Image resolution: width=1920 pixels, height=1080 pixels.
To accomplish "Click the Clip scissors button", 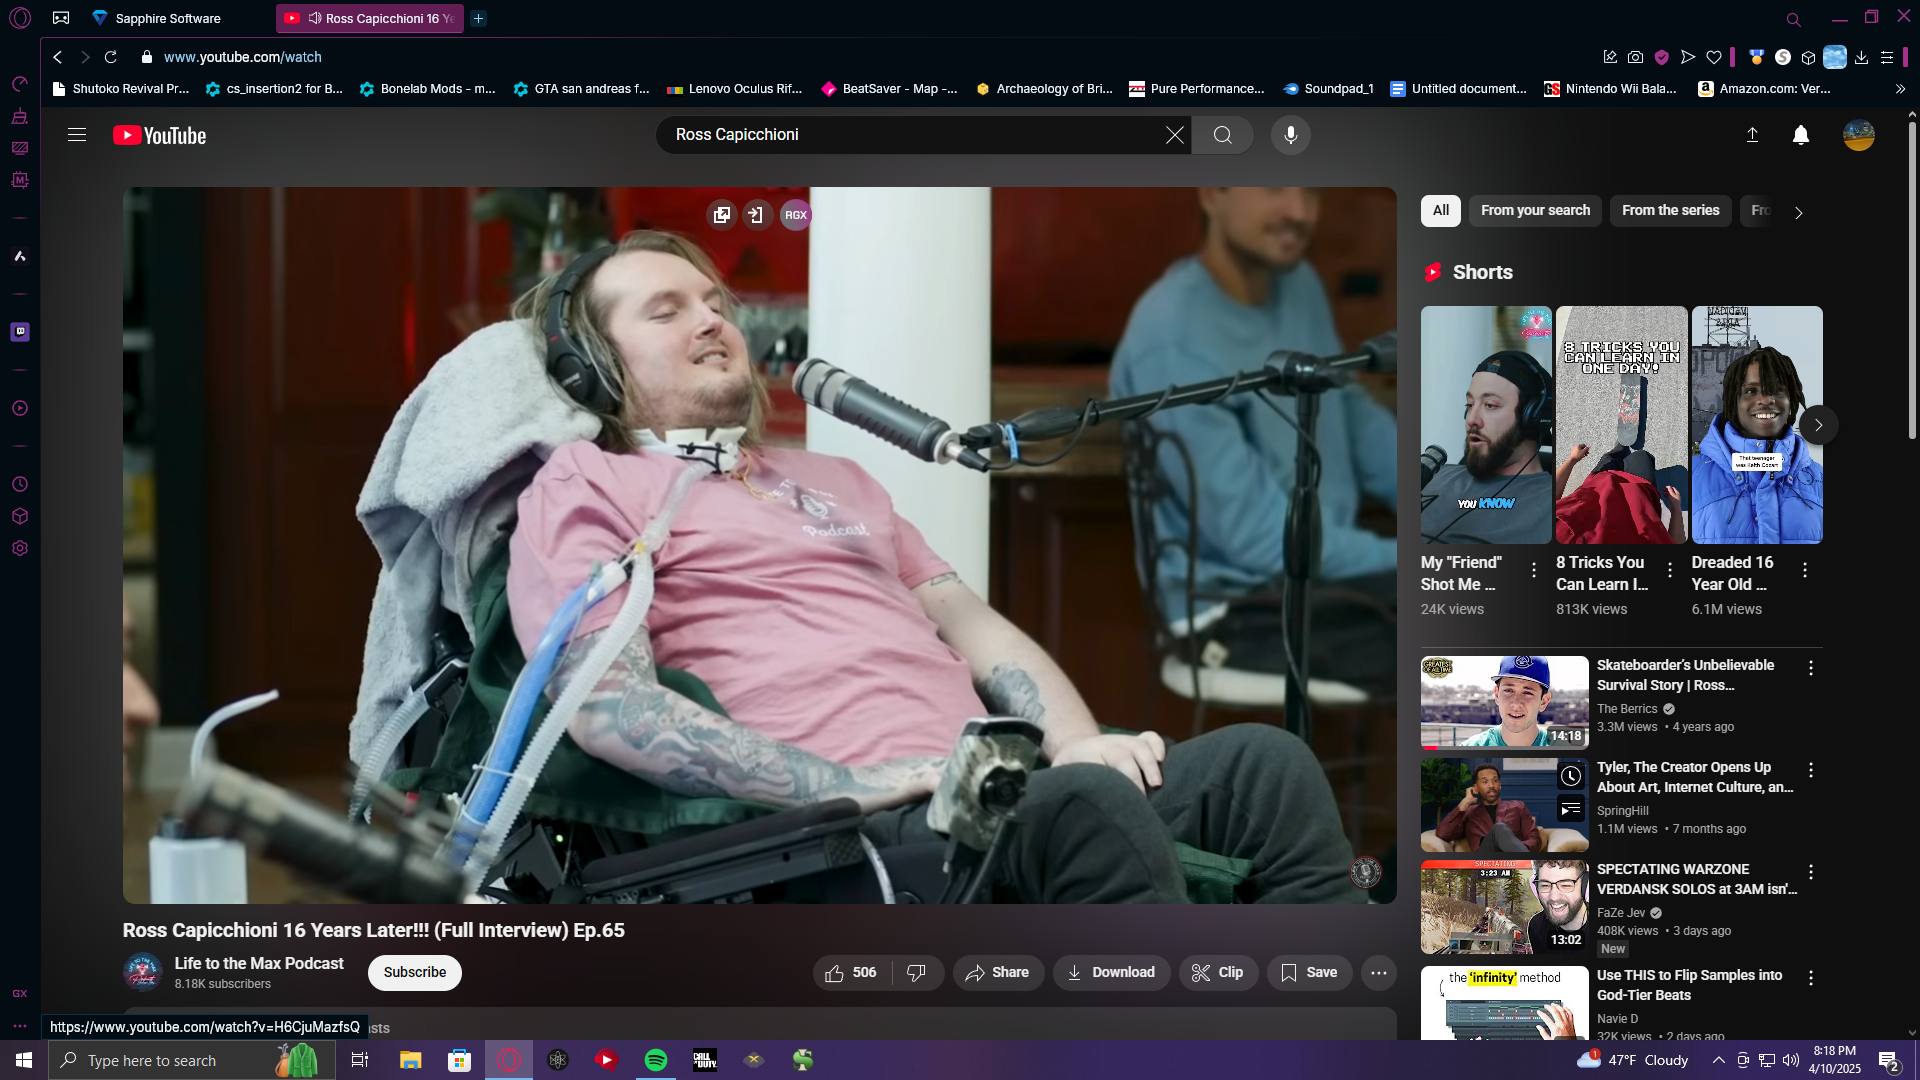I will 1217,972.
